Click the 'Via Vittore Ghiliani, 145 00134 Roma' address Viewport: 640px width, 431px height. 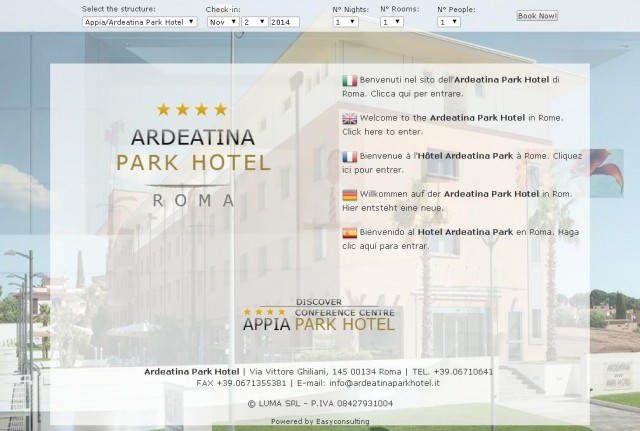point(325,372)
